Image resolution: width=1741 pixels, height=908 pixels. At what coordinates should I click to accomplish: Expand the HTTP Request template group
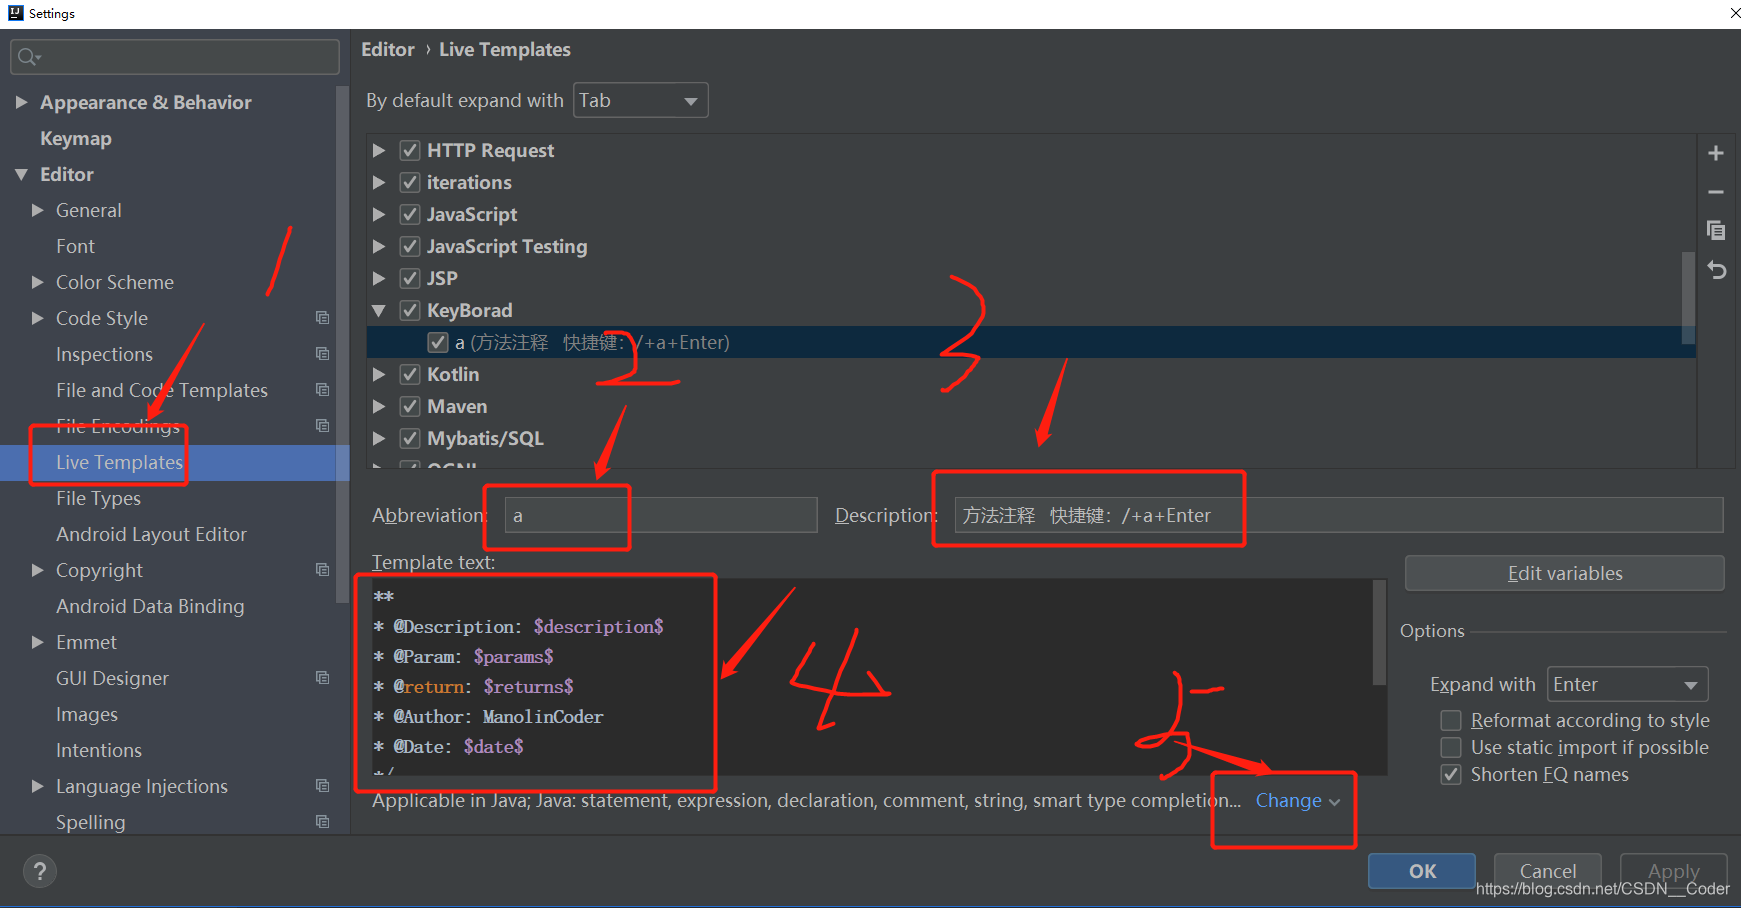coord(379,150)
